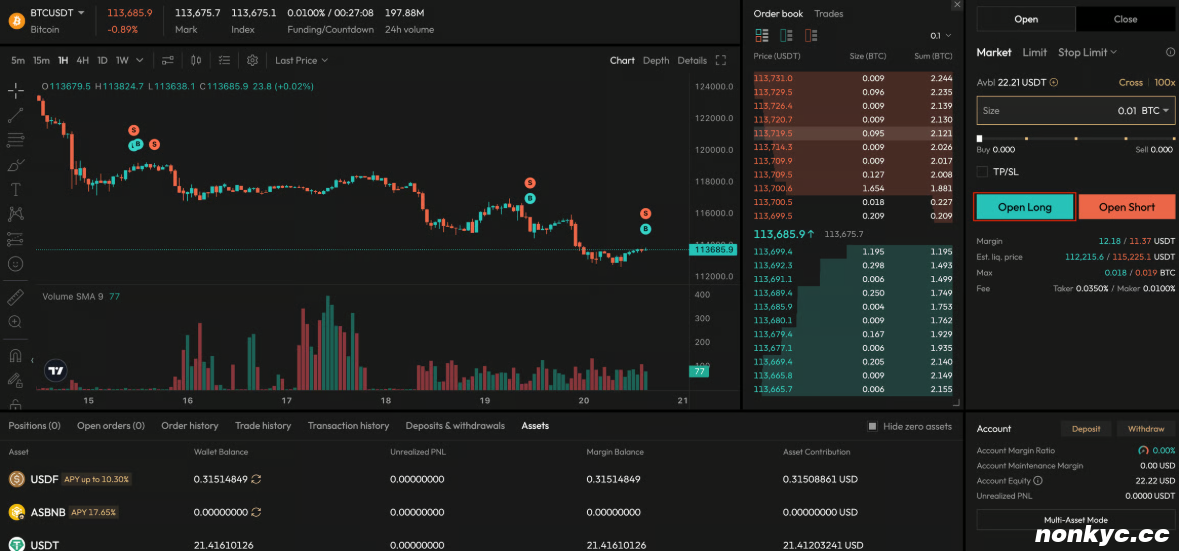Open the checklist icon in chart toolbar
Viewport: 1179px width, 551px height.
[x=224, y=60]
